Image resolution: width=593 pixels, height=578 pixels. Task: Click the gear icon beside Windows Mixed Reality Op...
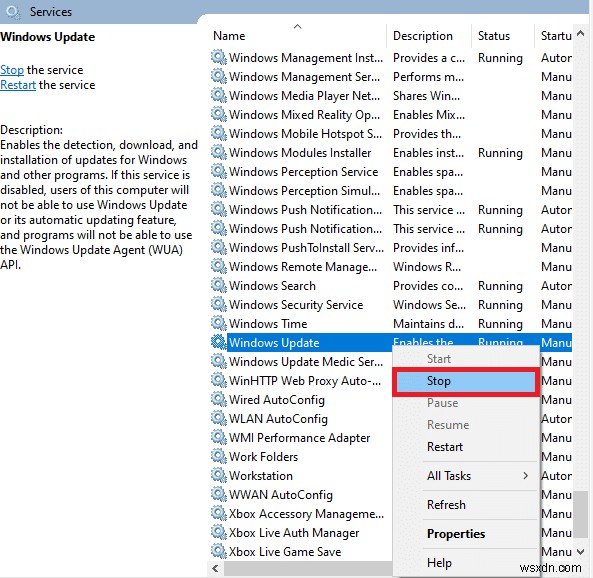click(x=219, y=114)
